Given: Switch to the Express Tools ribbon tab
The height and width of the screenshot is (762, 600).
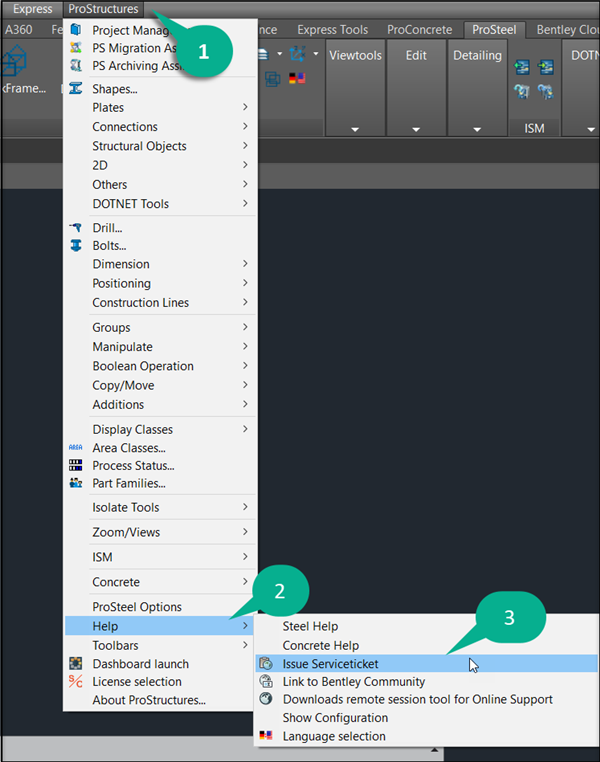Looking at the screenshot, I should coord(332,30).
